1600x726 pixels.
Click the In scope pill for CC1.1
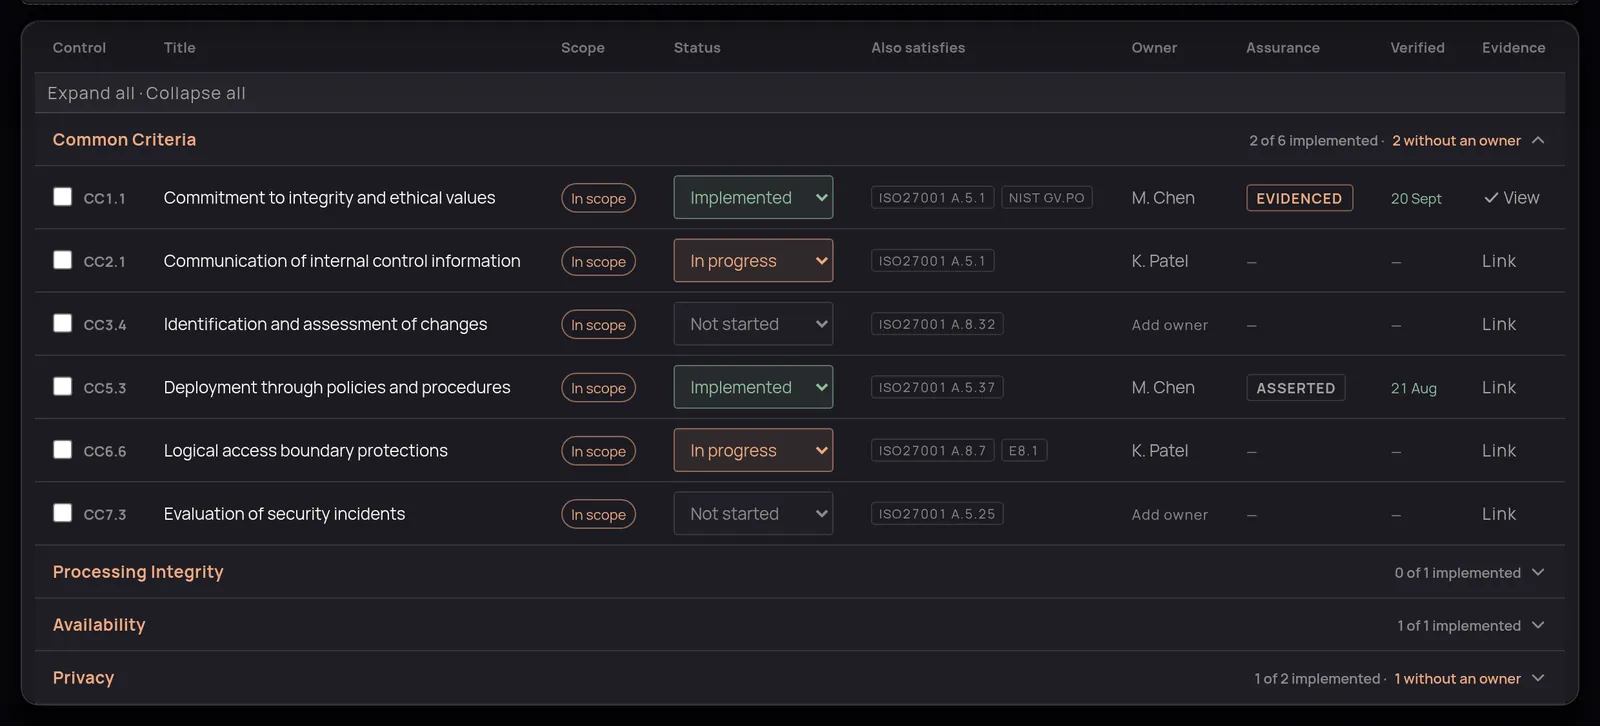598,198
